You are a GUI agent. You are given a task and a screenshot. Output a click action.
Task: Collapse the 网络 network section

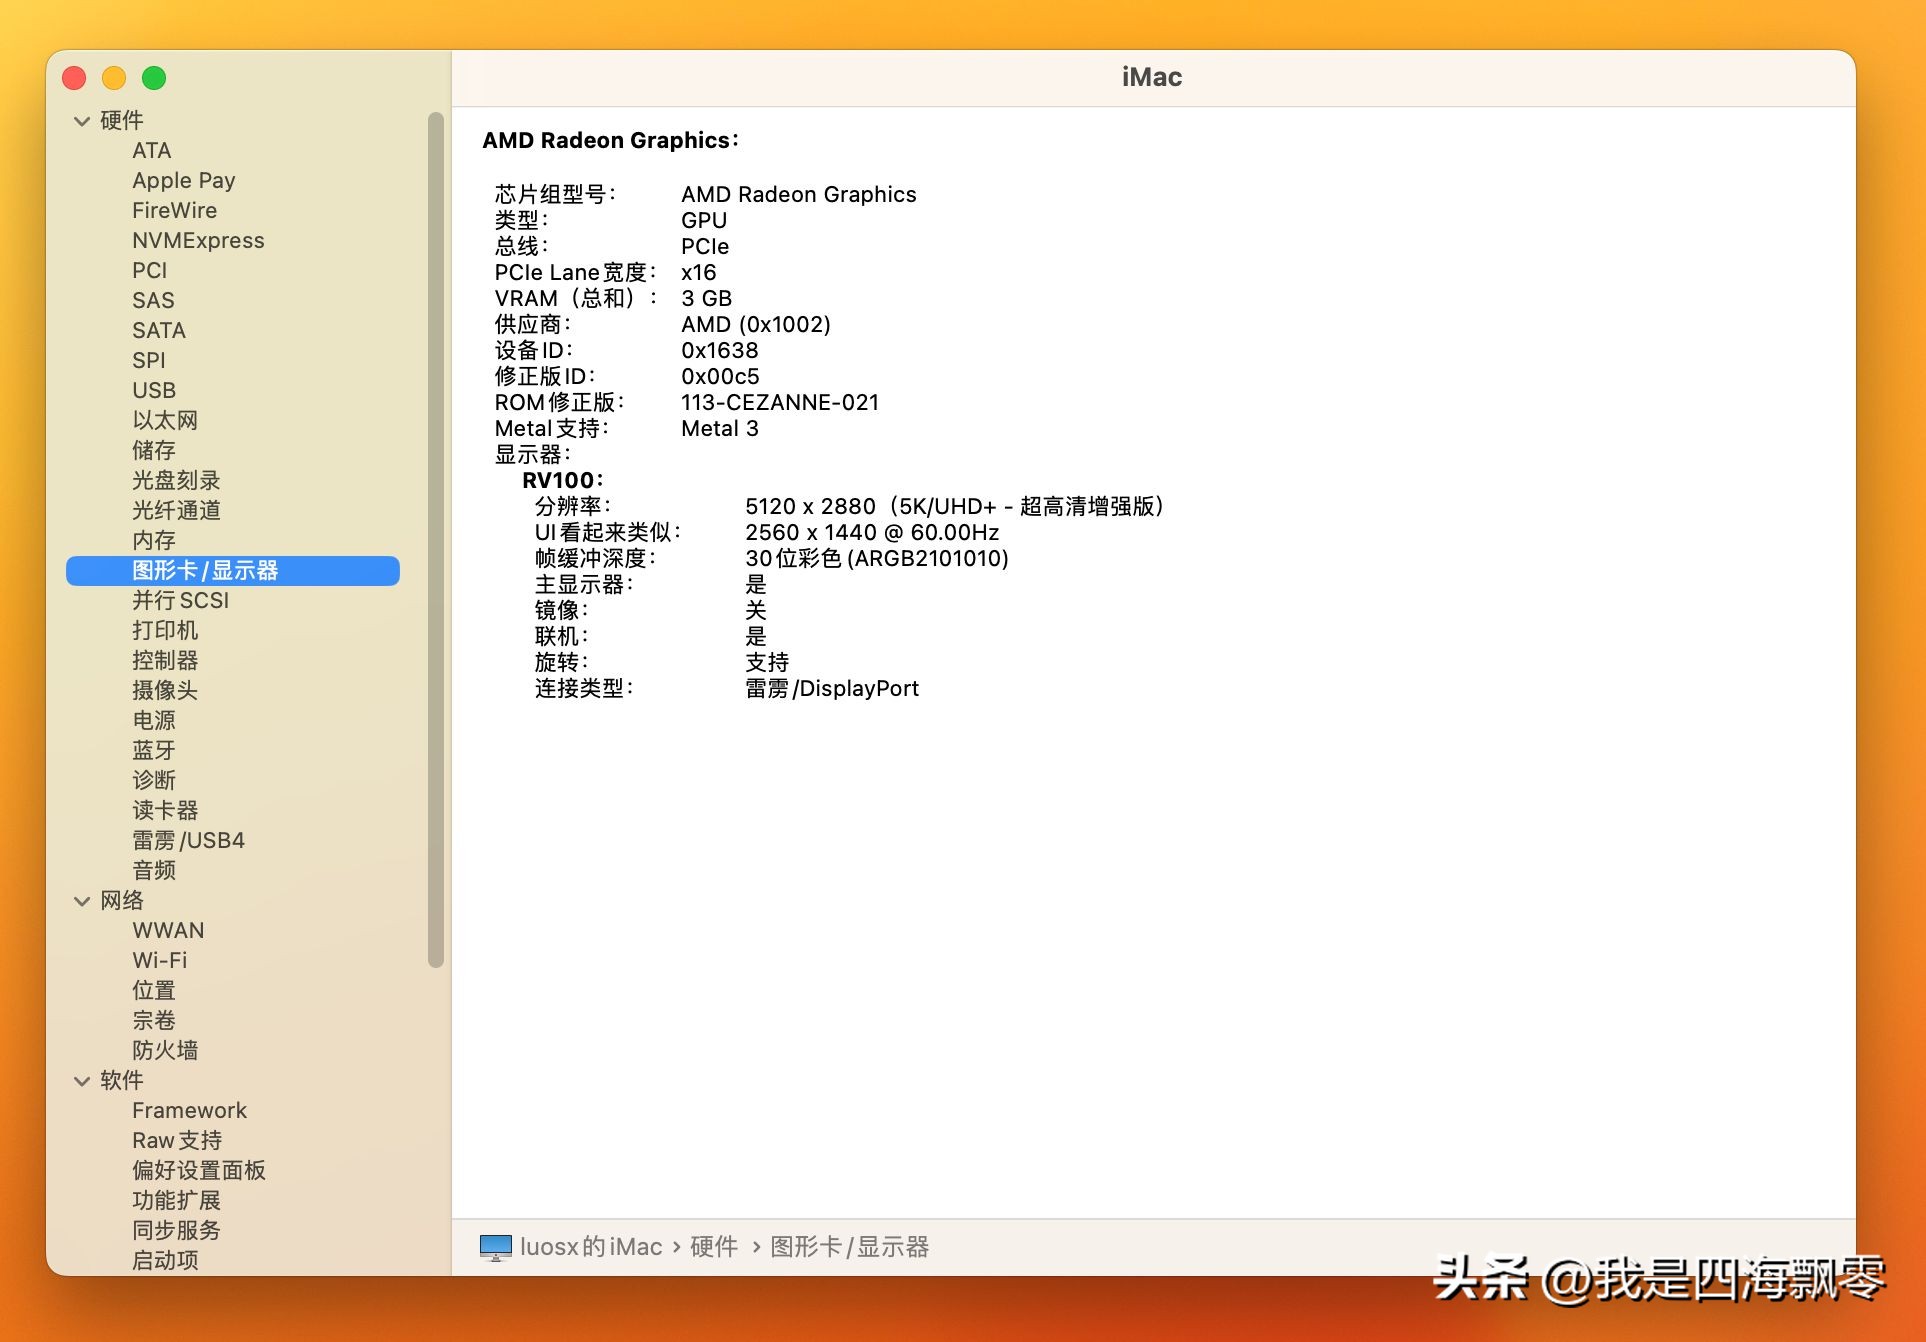82,901
